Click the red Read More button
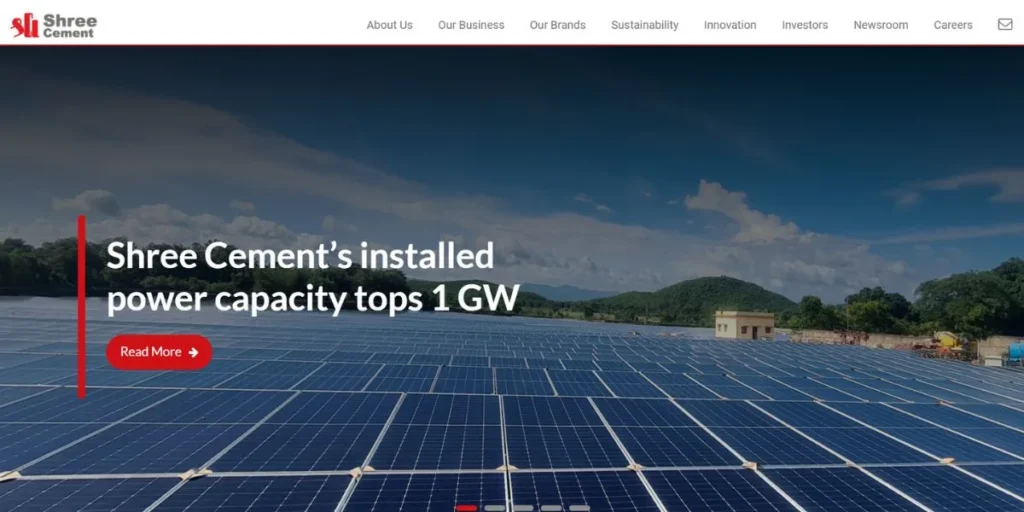 [x=159, y=352]
